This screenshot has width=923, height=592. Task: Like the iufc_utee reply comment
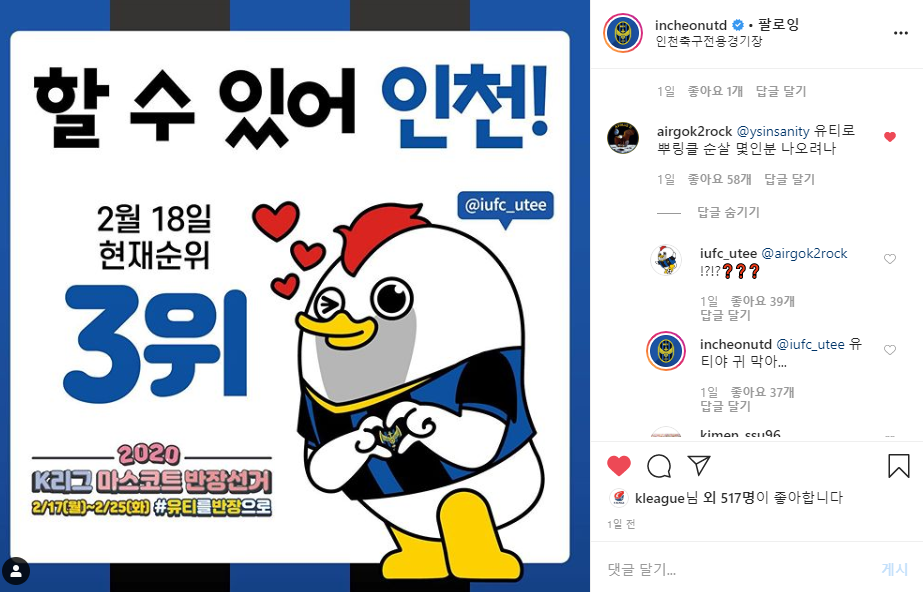pyautogui.click(x=890, y=259)
